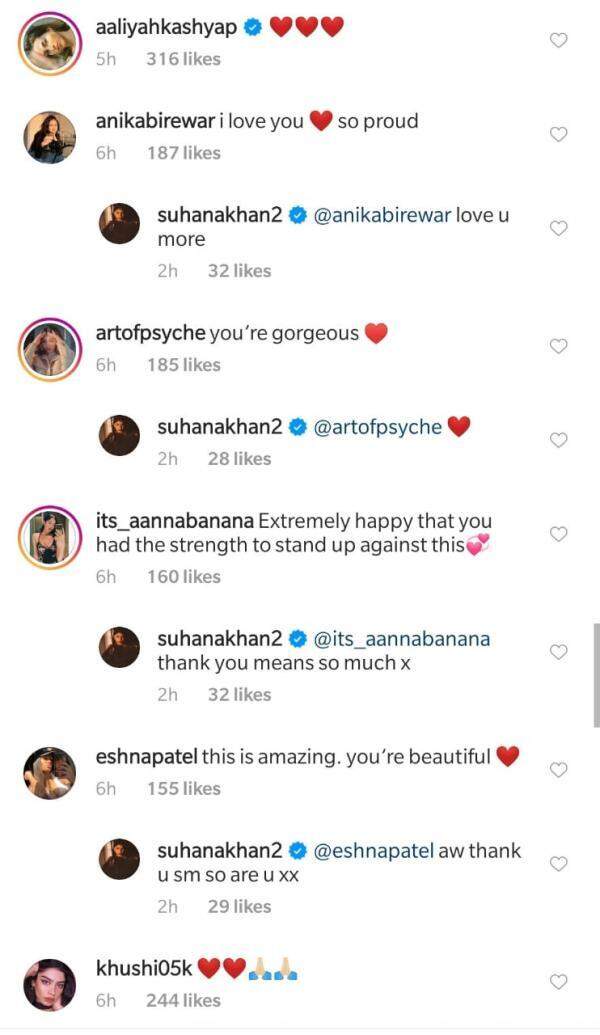The image size is (600, 1035).
Task: Heart suhanakhan2's reply to artofpsyche
Action: tap(560, 440)
